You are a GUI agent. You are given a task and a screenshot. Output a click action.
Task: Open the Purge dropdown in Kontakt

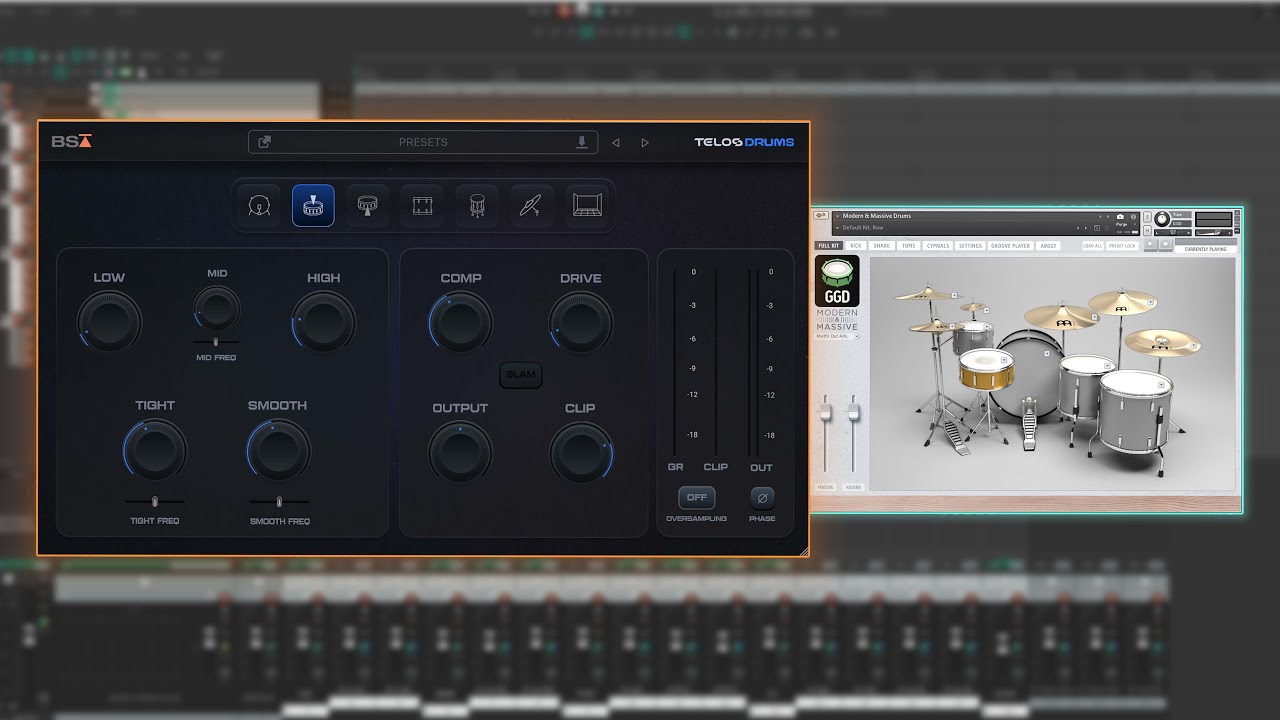coord(1125,225)
